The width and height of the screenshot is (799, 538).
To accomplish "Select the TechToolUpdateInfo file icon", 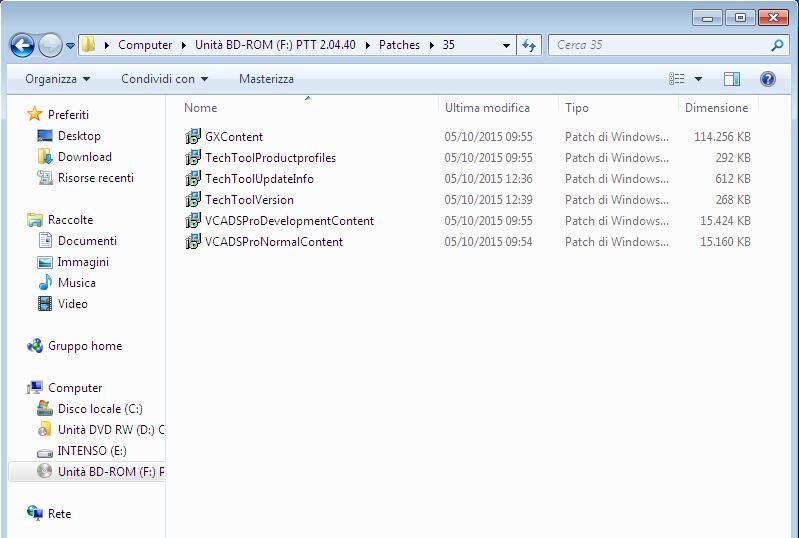I will (194, 179).
